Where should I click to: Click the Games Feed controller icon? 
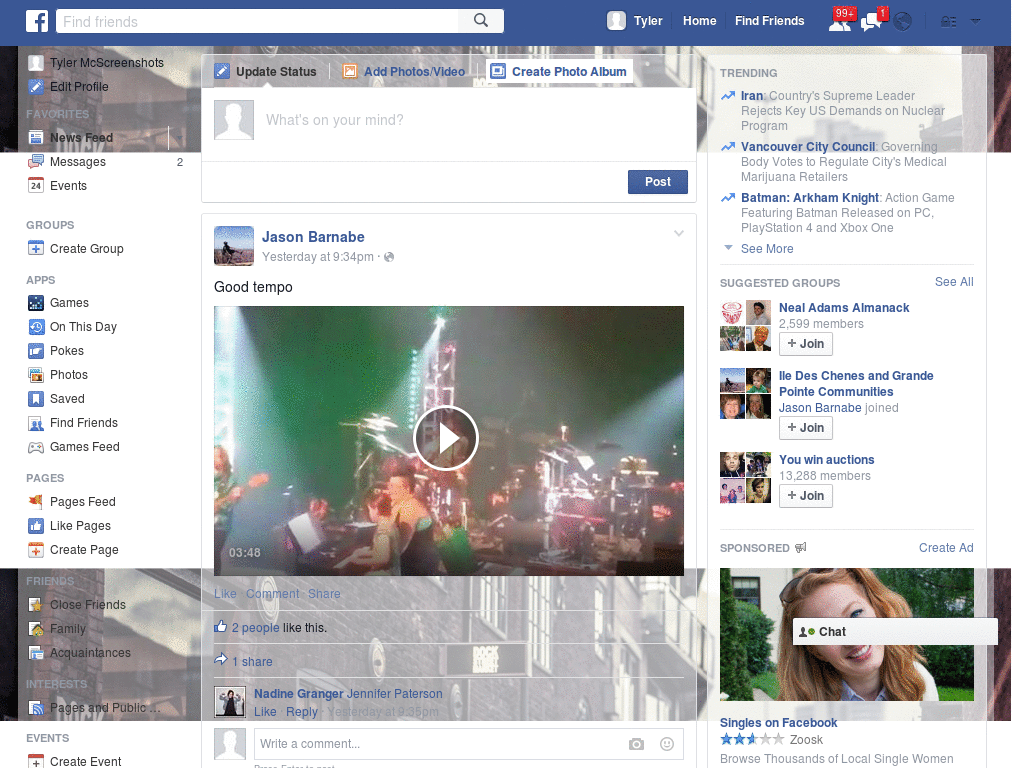click(x=36, y=447)
